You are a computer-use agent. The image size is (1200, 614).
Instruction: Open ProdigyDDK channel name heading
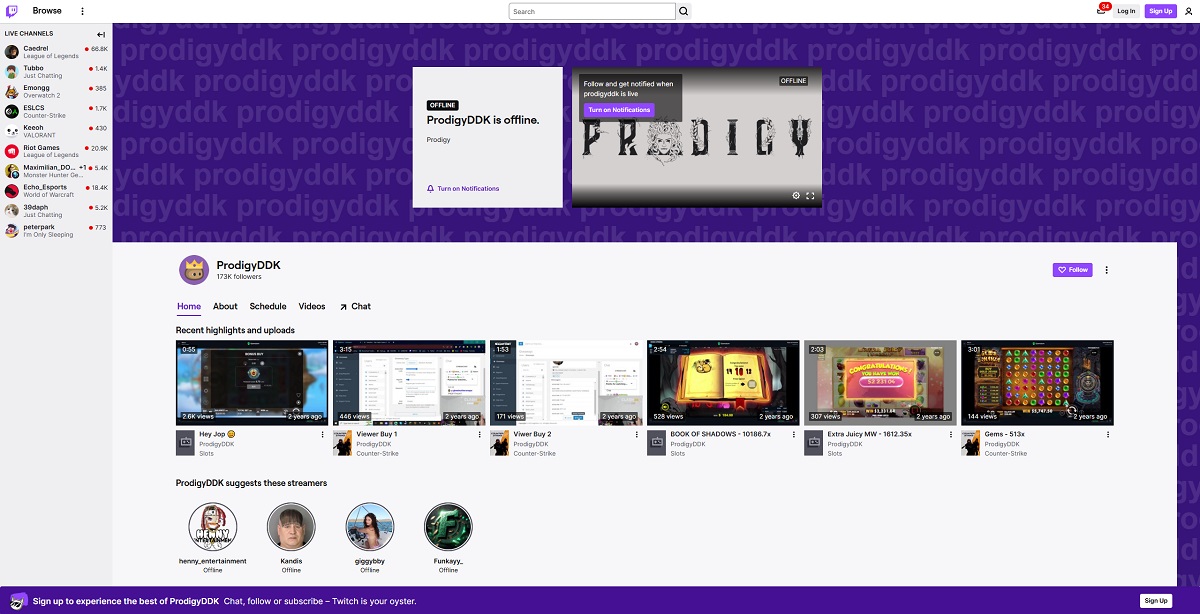(x=248, y=265)
